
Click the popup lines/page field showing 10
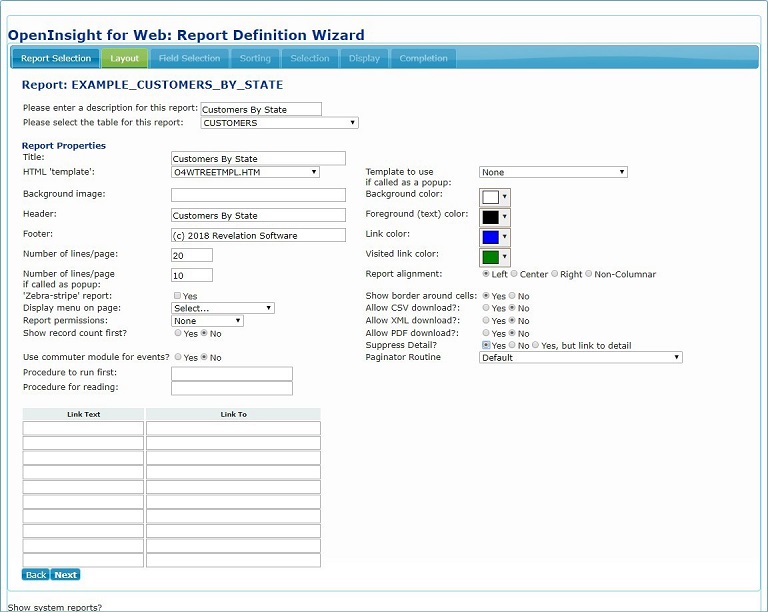click(x=192, y=275)
